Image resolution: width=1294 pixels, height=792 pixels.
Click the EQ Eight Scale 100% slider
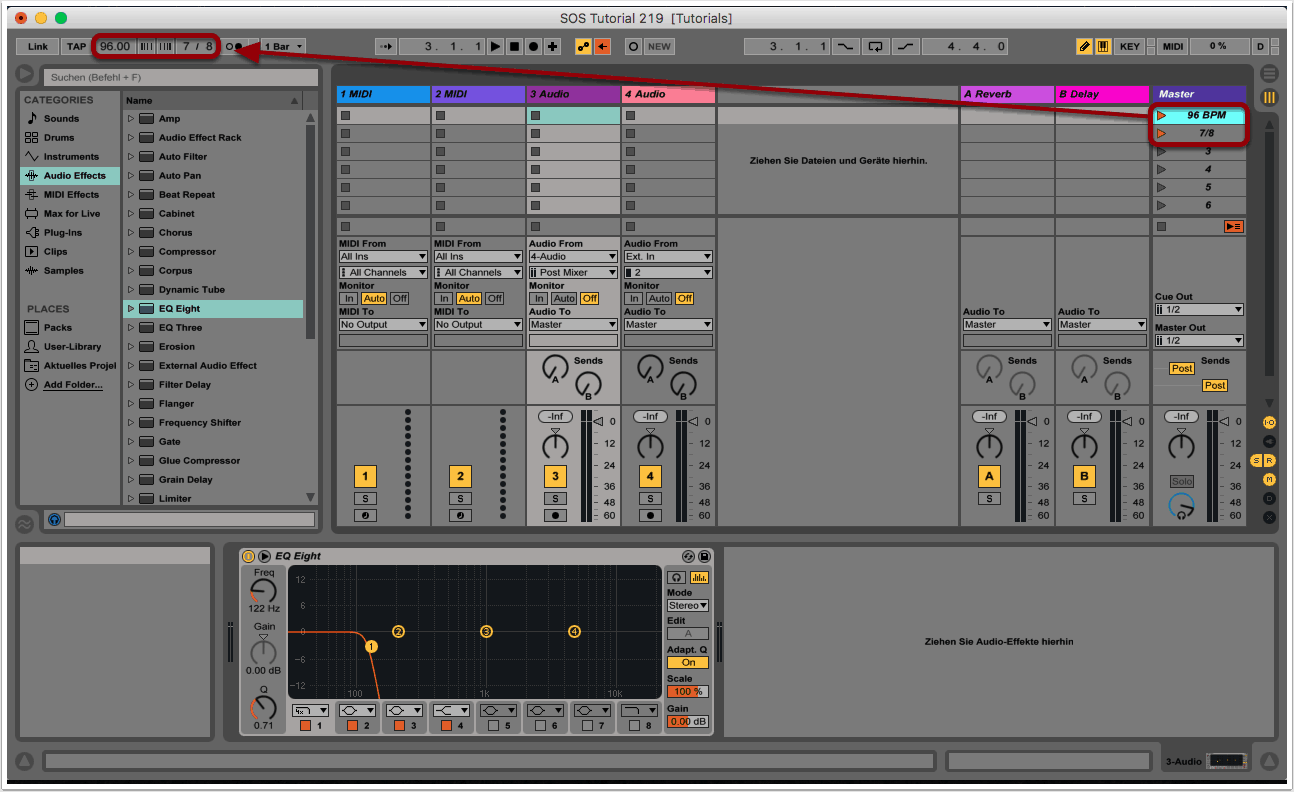tap(687, 692)
